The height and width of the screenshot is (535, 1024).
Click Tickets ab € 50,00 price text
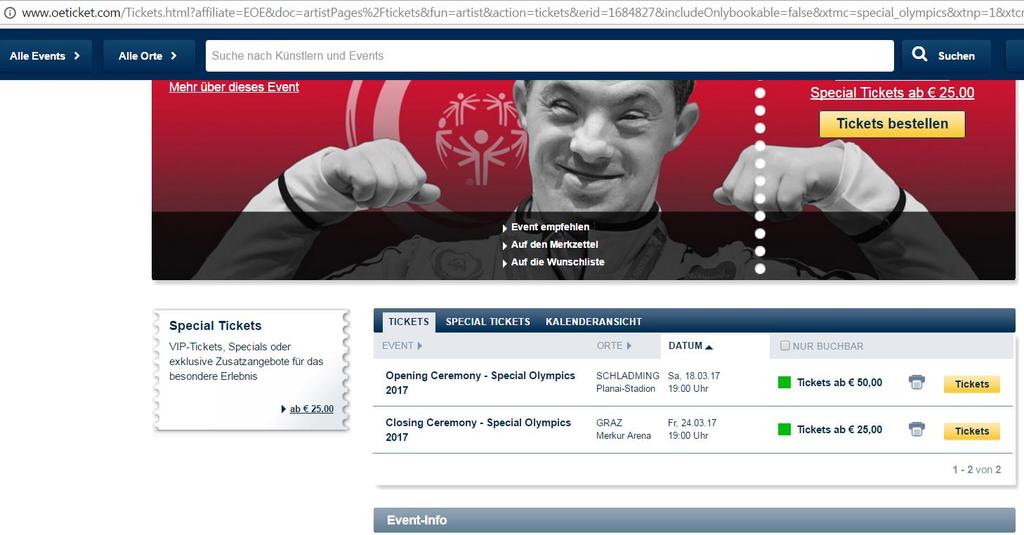click(x=839, y=382)
